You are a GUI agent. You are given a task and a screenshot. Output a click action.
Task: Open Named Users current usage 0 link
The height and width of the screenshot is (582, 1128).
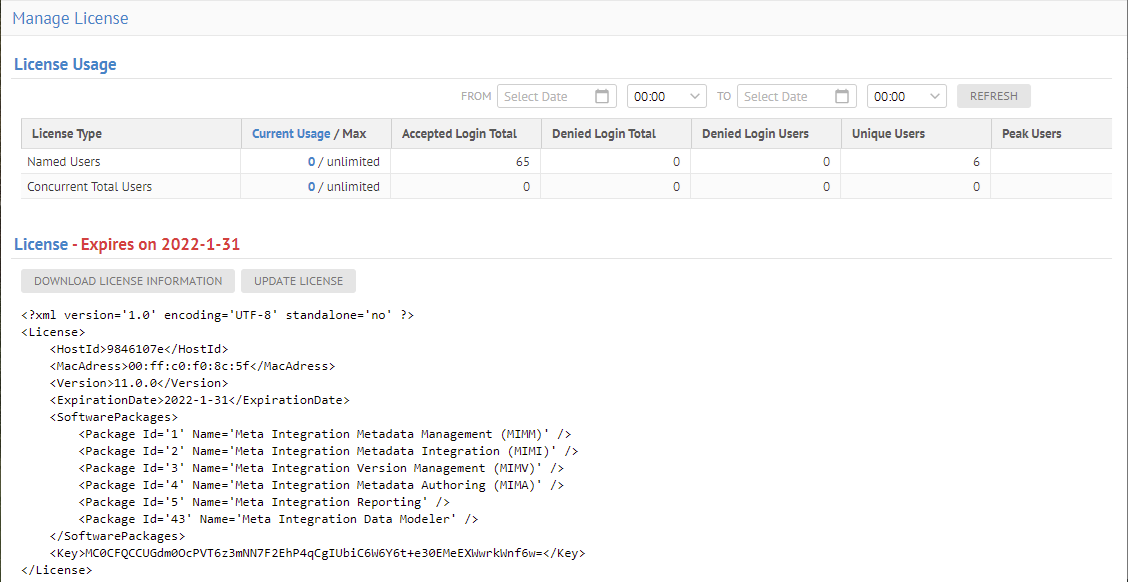(311, 161)
